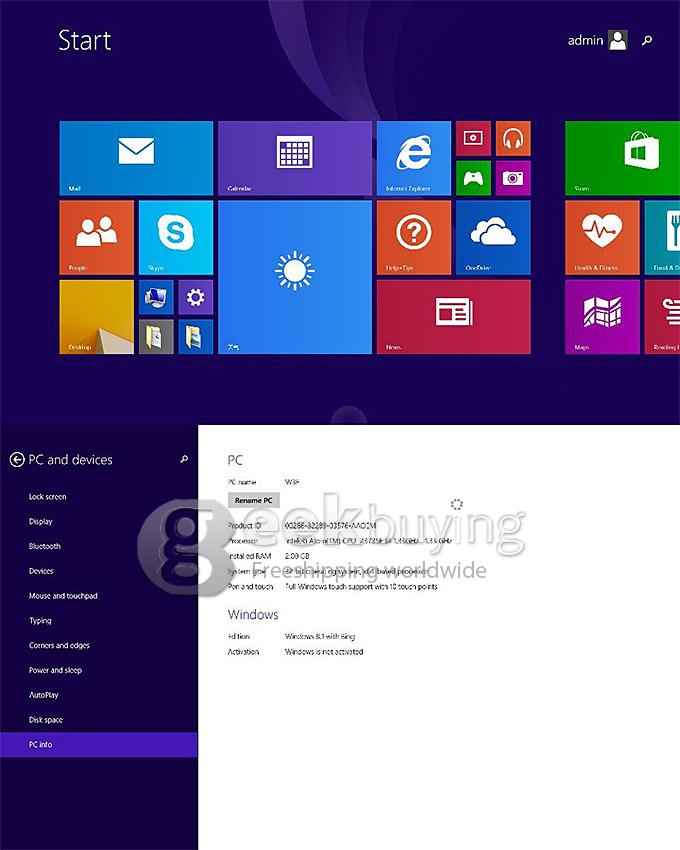Click the 'Windows is not activated' text
This screenshot has width=680, height=850.
pyautogui.click(x=324, y=652)
